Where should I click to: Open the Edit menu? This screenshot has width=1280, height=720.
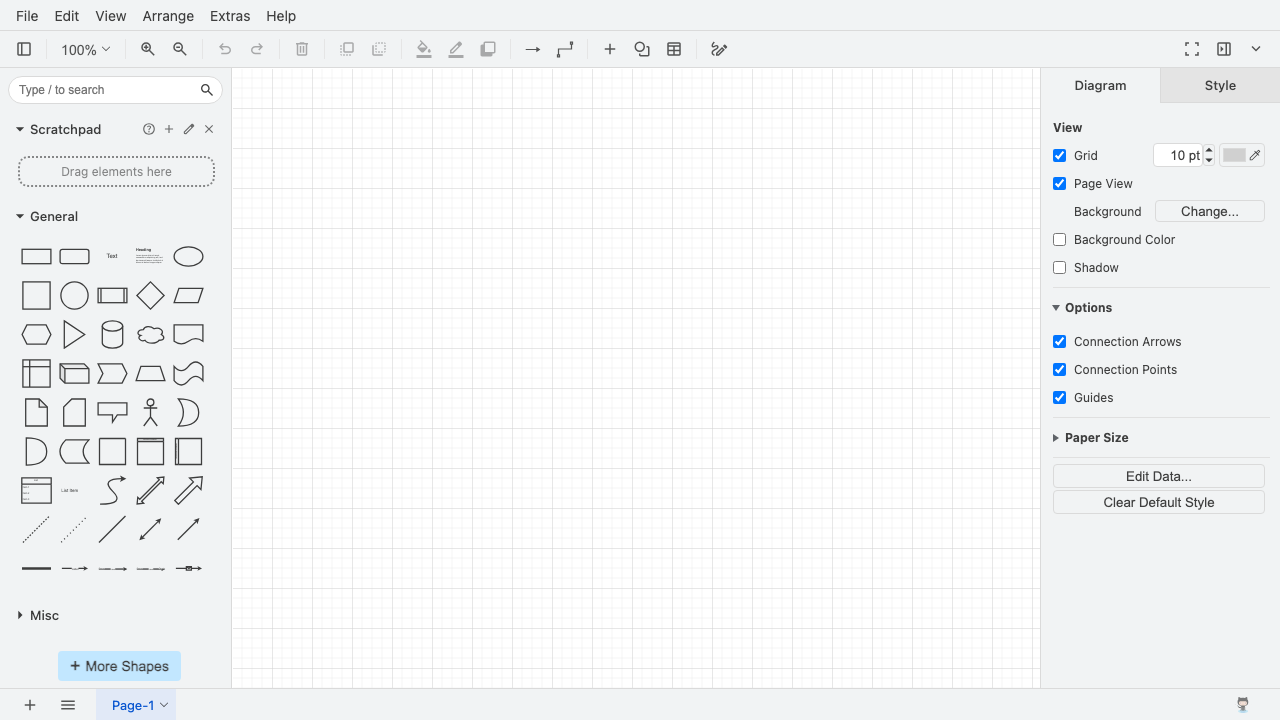(67, 16)
